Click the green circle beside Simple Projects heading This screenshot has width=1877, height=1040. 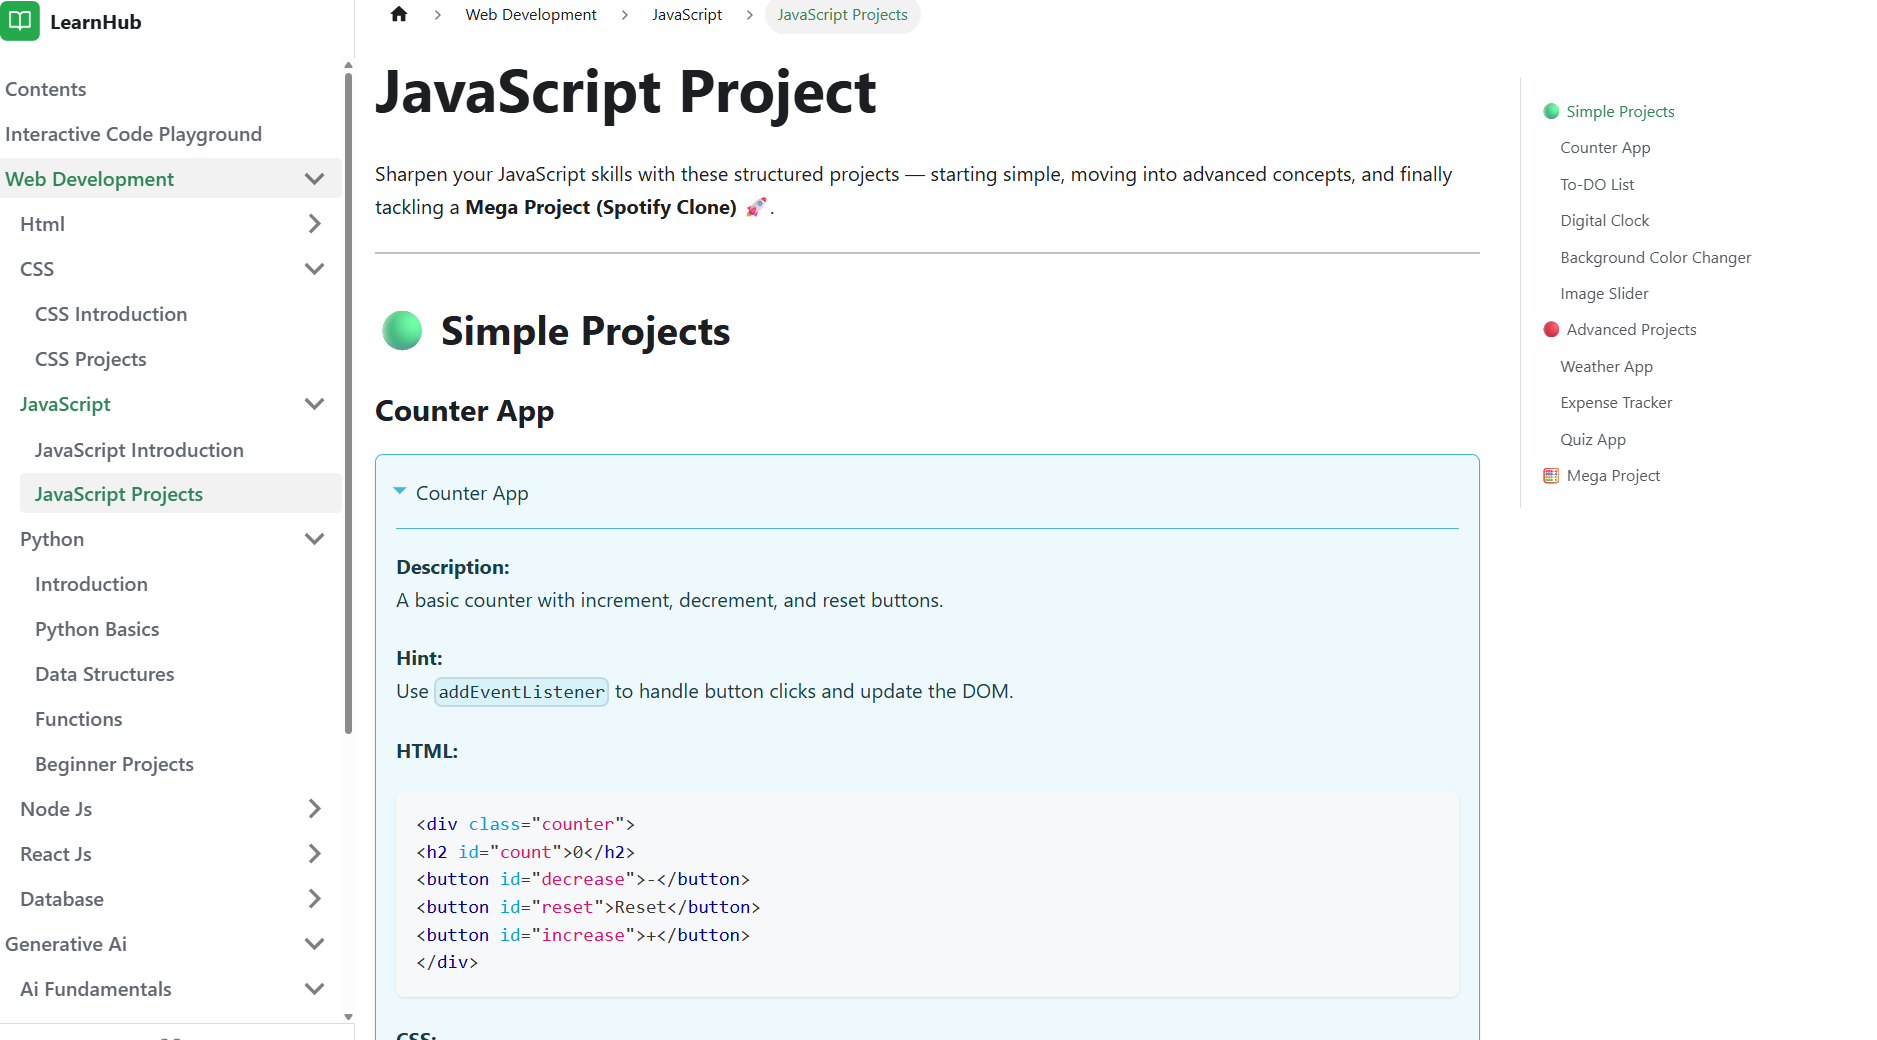pyautogui.click(x=402, y=331)
